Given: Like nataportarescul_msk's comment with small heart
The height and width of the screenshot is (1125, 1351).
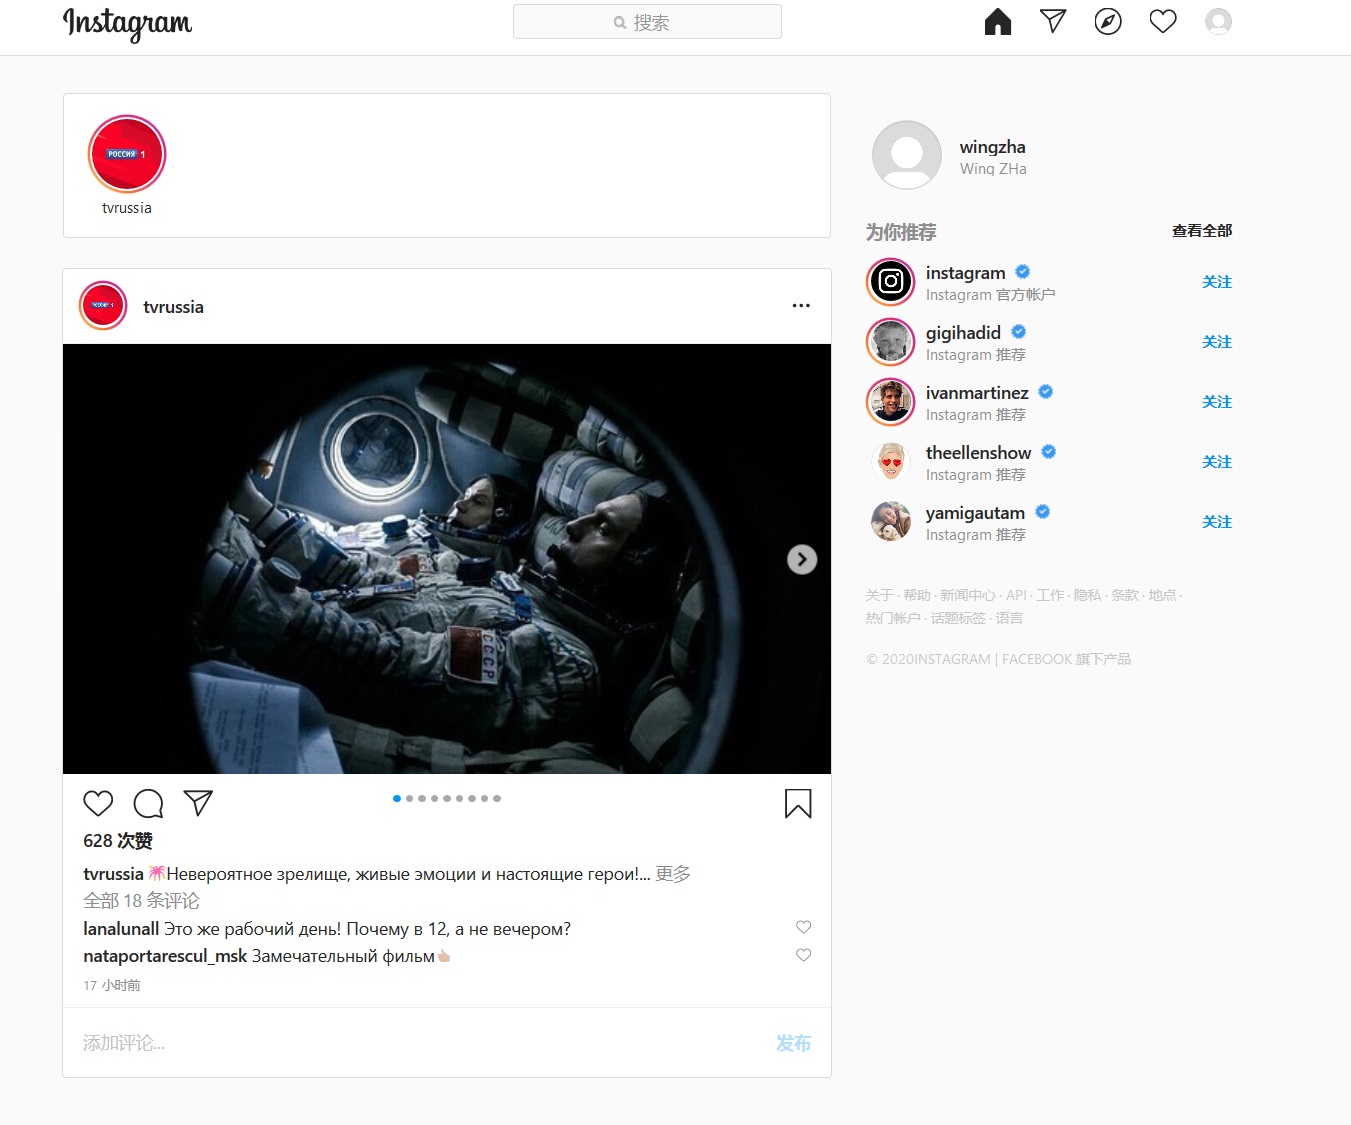Looking at the screenshot, I should pyautogui.click(x=803, y=955).
